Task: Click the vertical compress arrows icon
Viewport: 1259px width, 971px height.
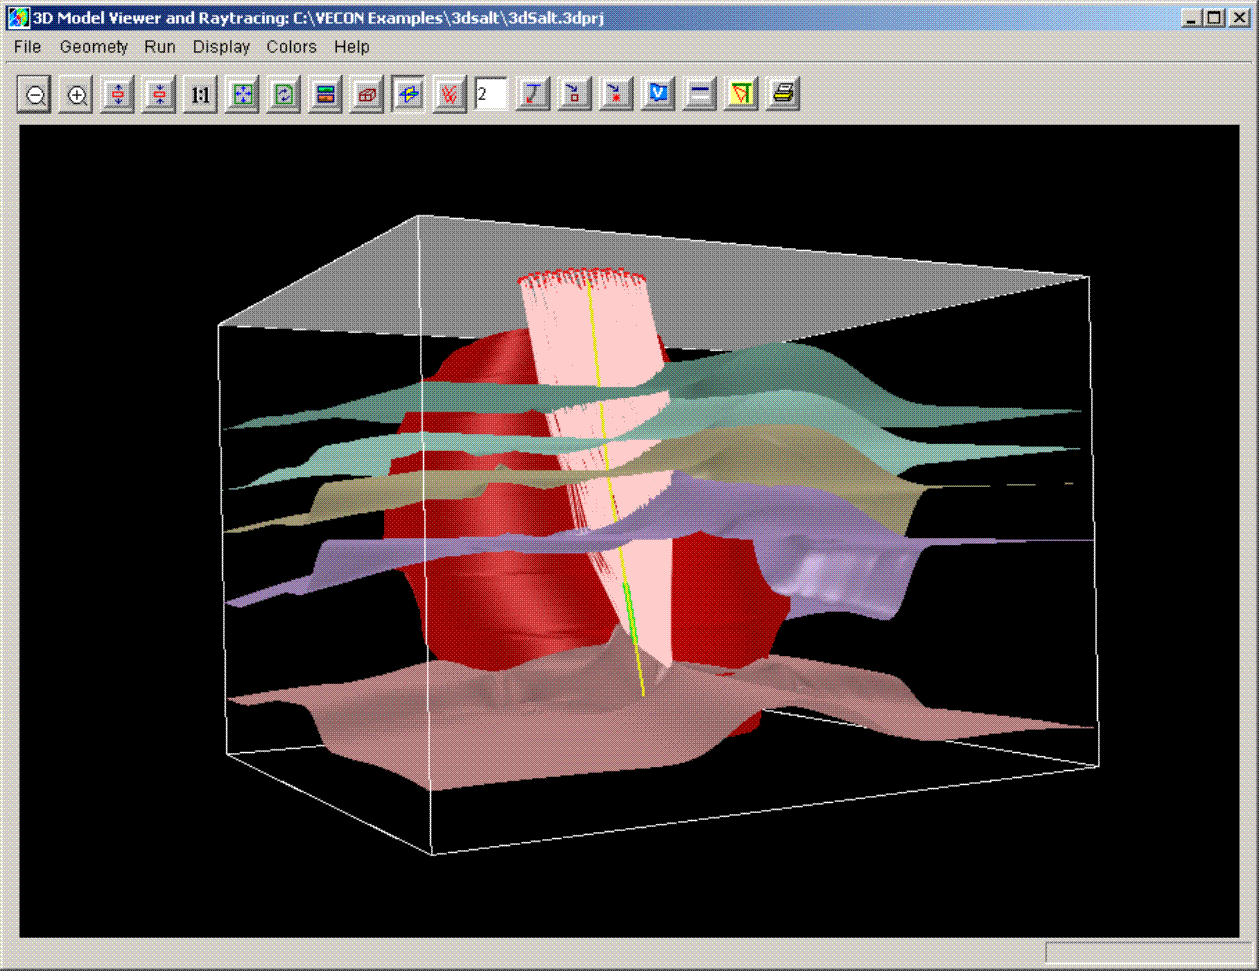Action: tap(159, 95)
